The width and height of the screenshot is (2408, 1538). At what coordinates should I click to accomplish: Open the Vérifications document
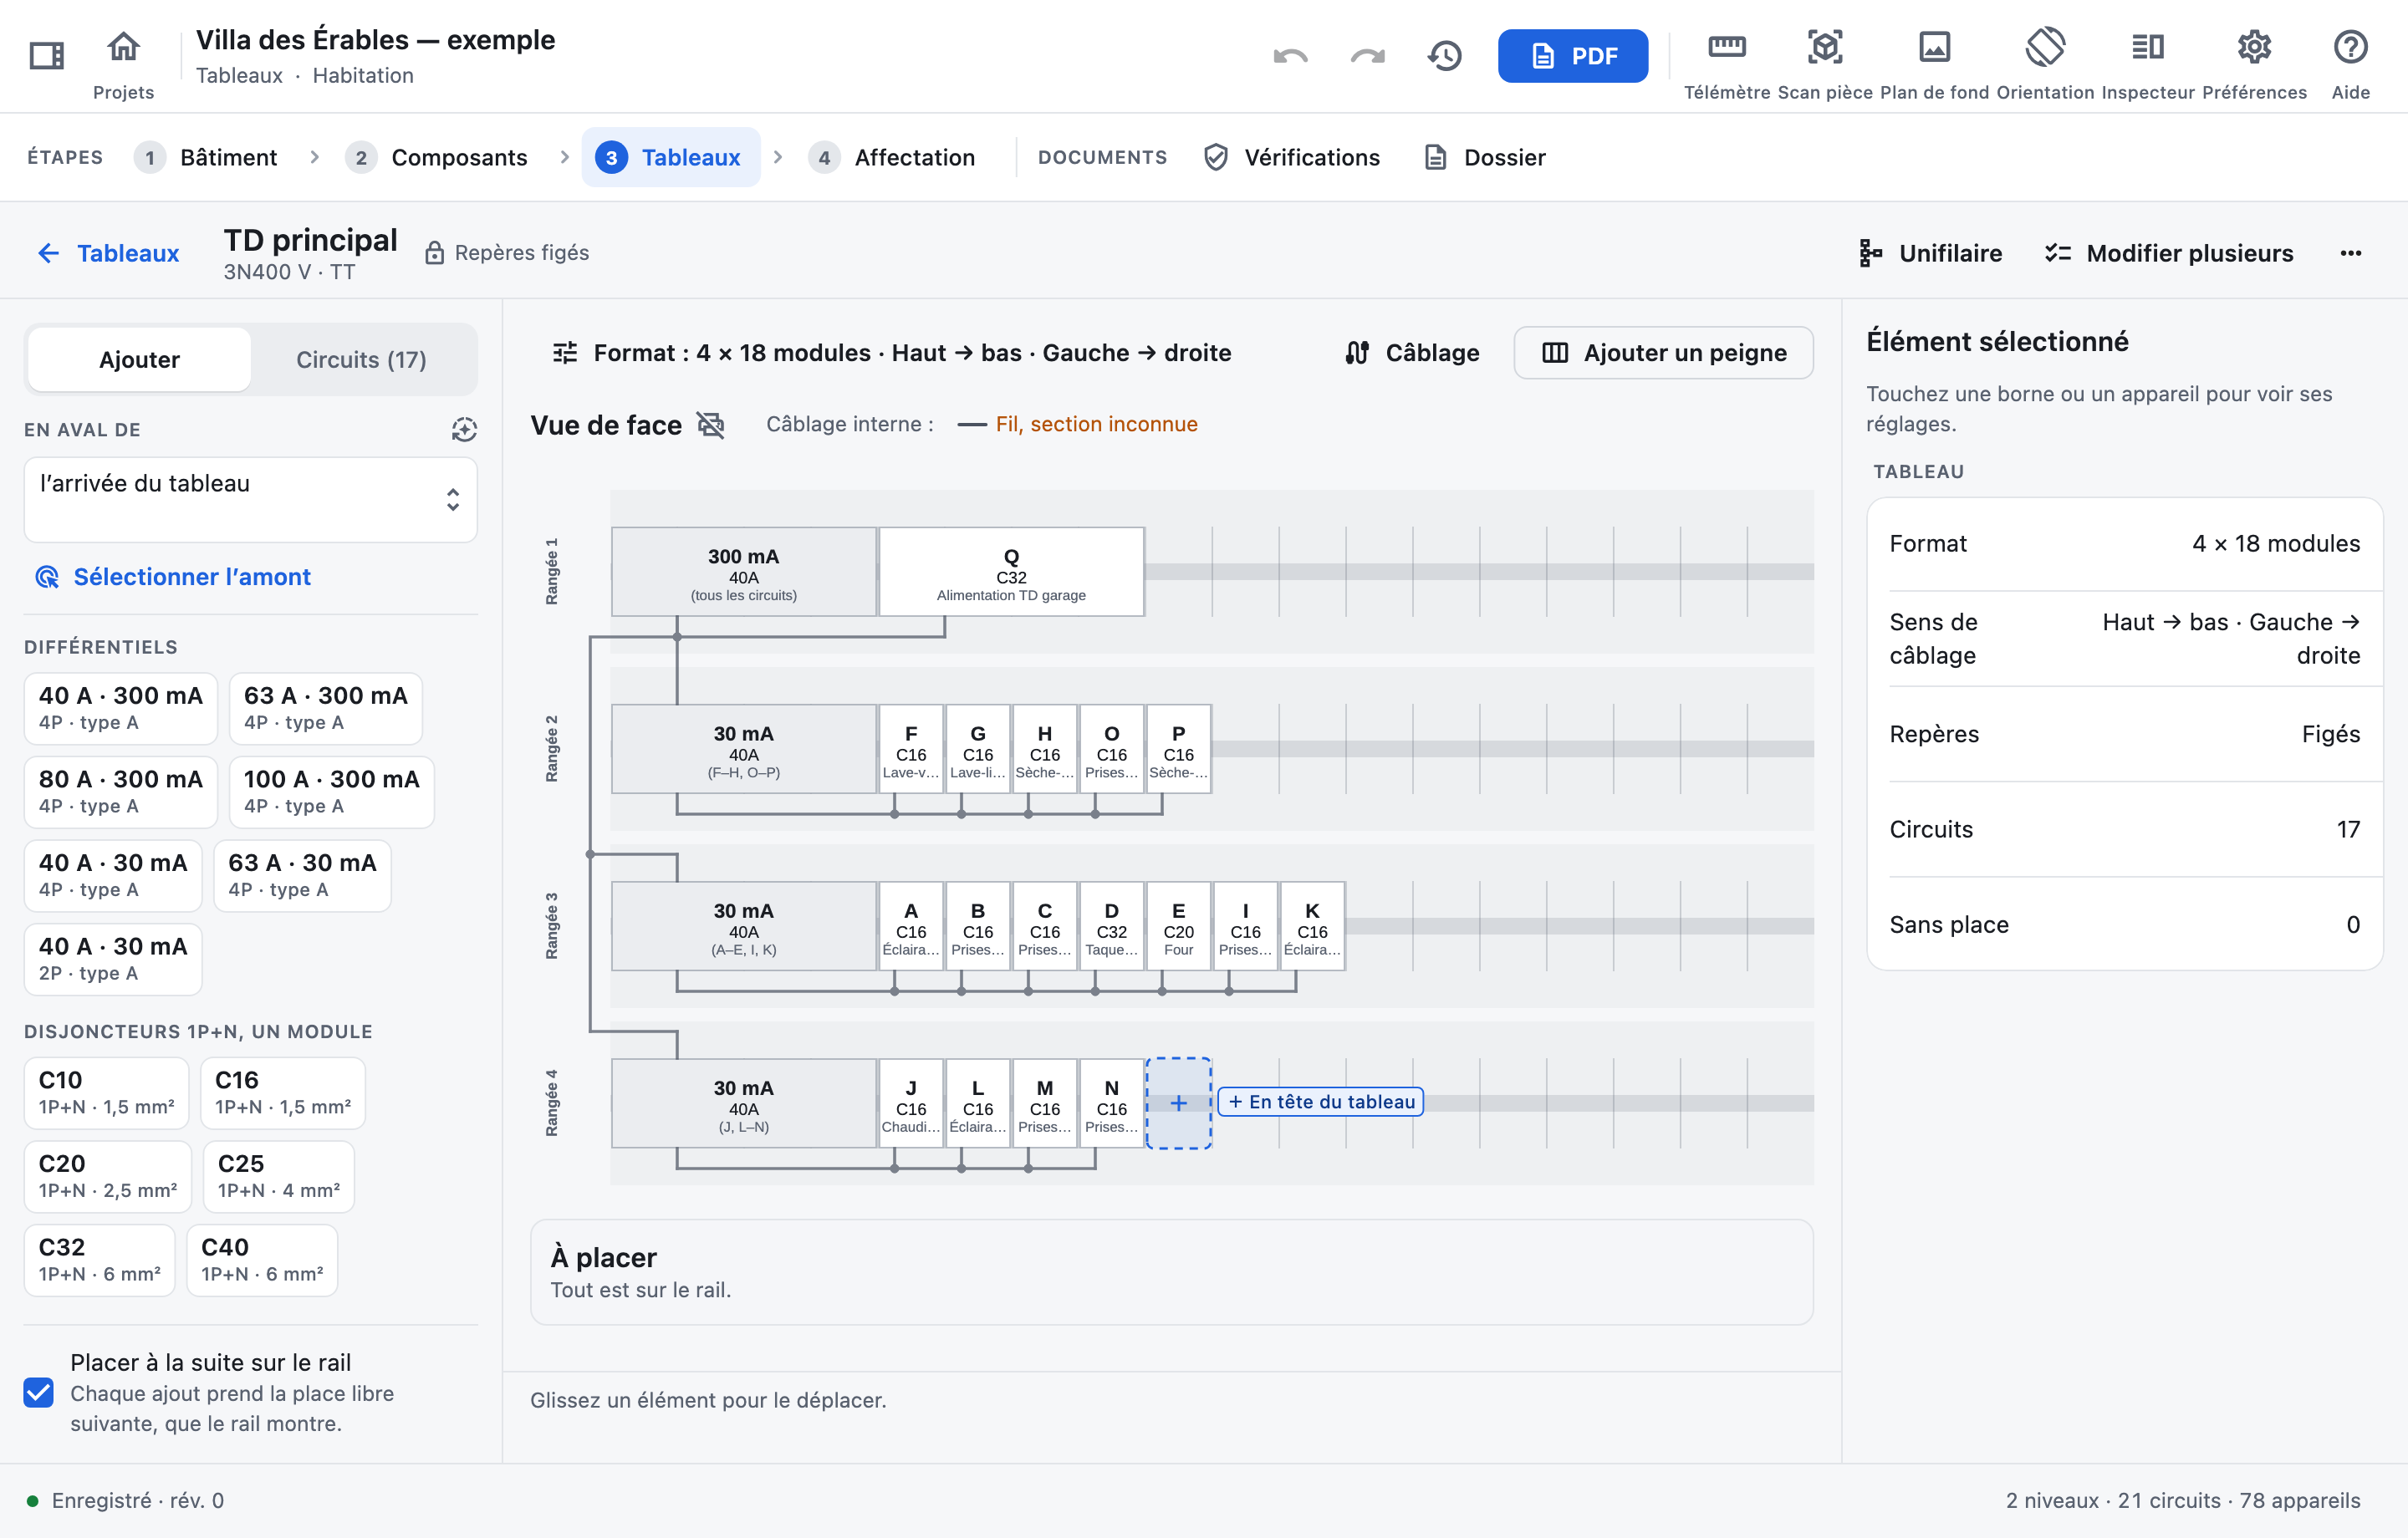[x=1292, y=157]
